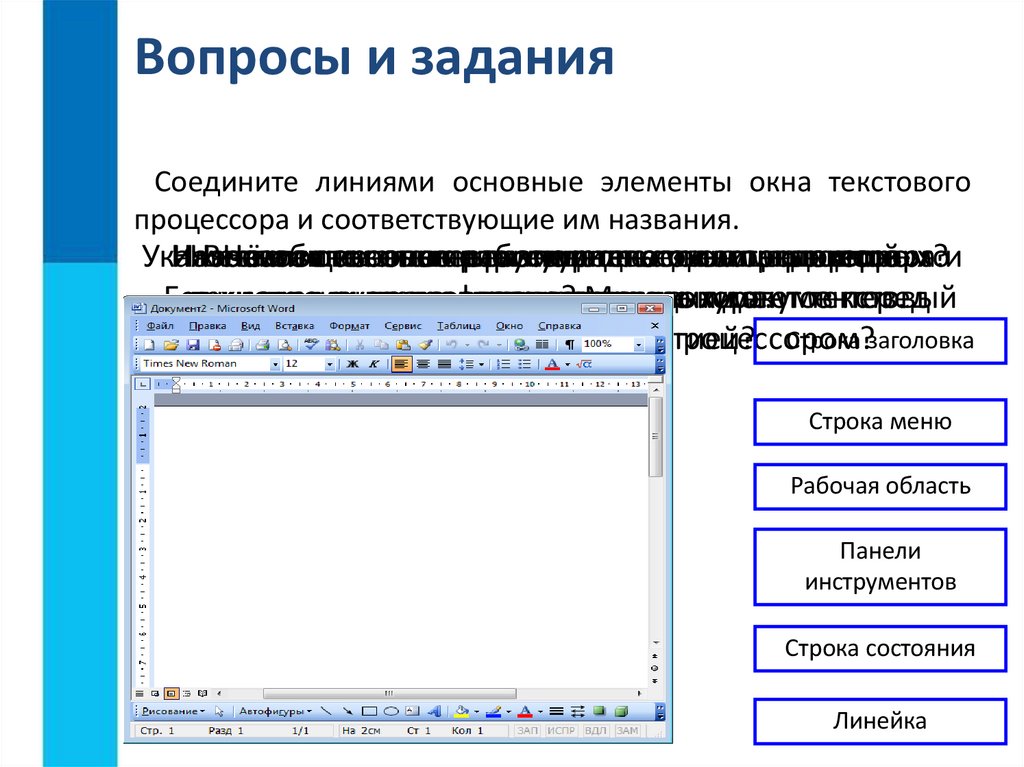The height and width of the screenshot is (767, 1024).
Task: Run spelling check ABC icon
Action: [312, 344]
